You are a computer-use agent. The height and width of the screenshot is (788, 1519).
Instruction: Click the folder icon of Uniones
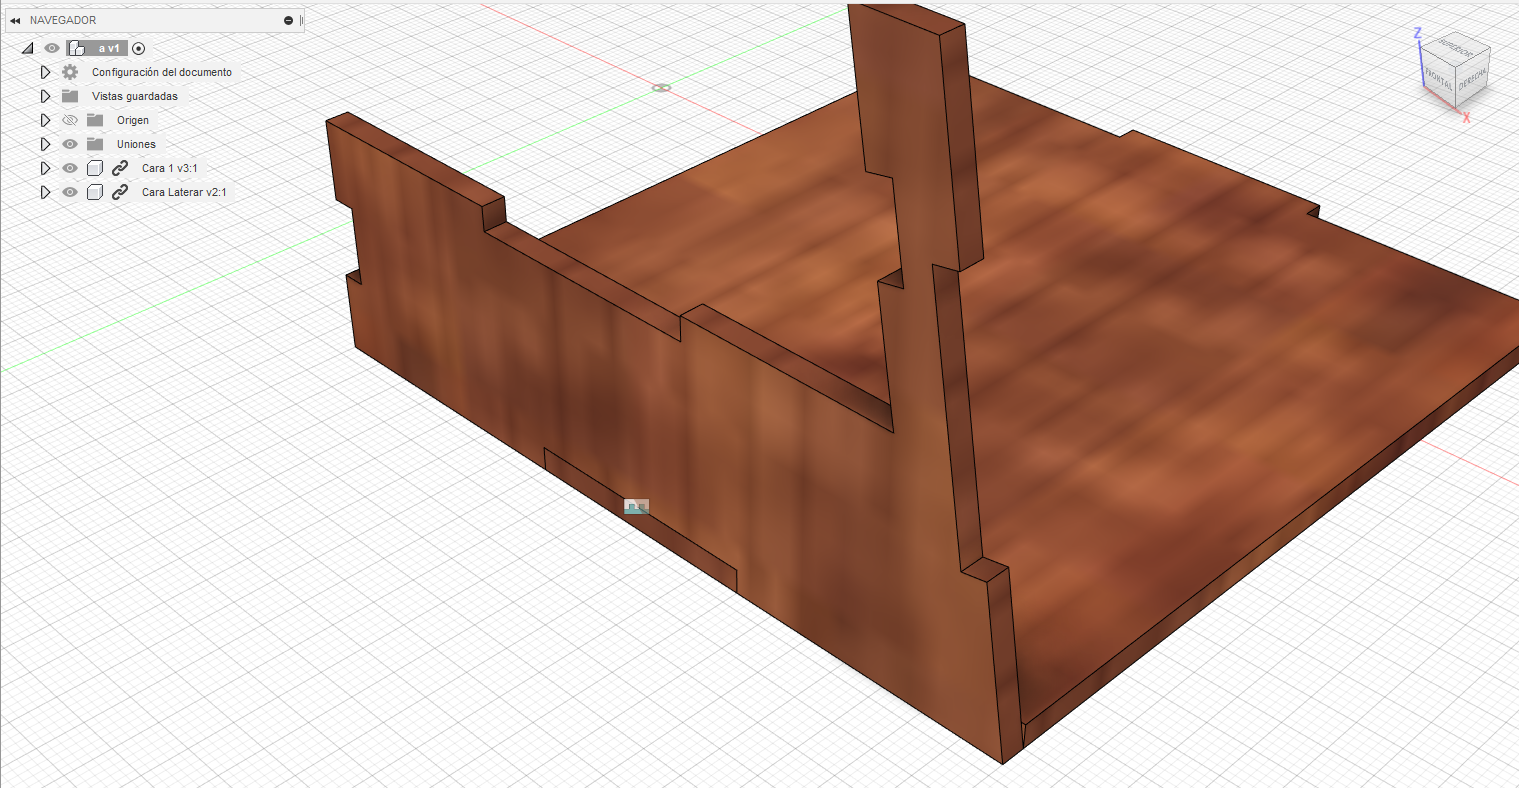(95, 144)
